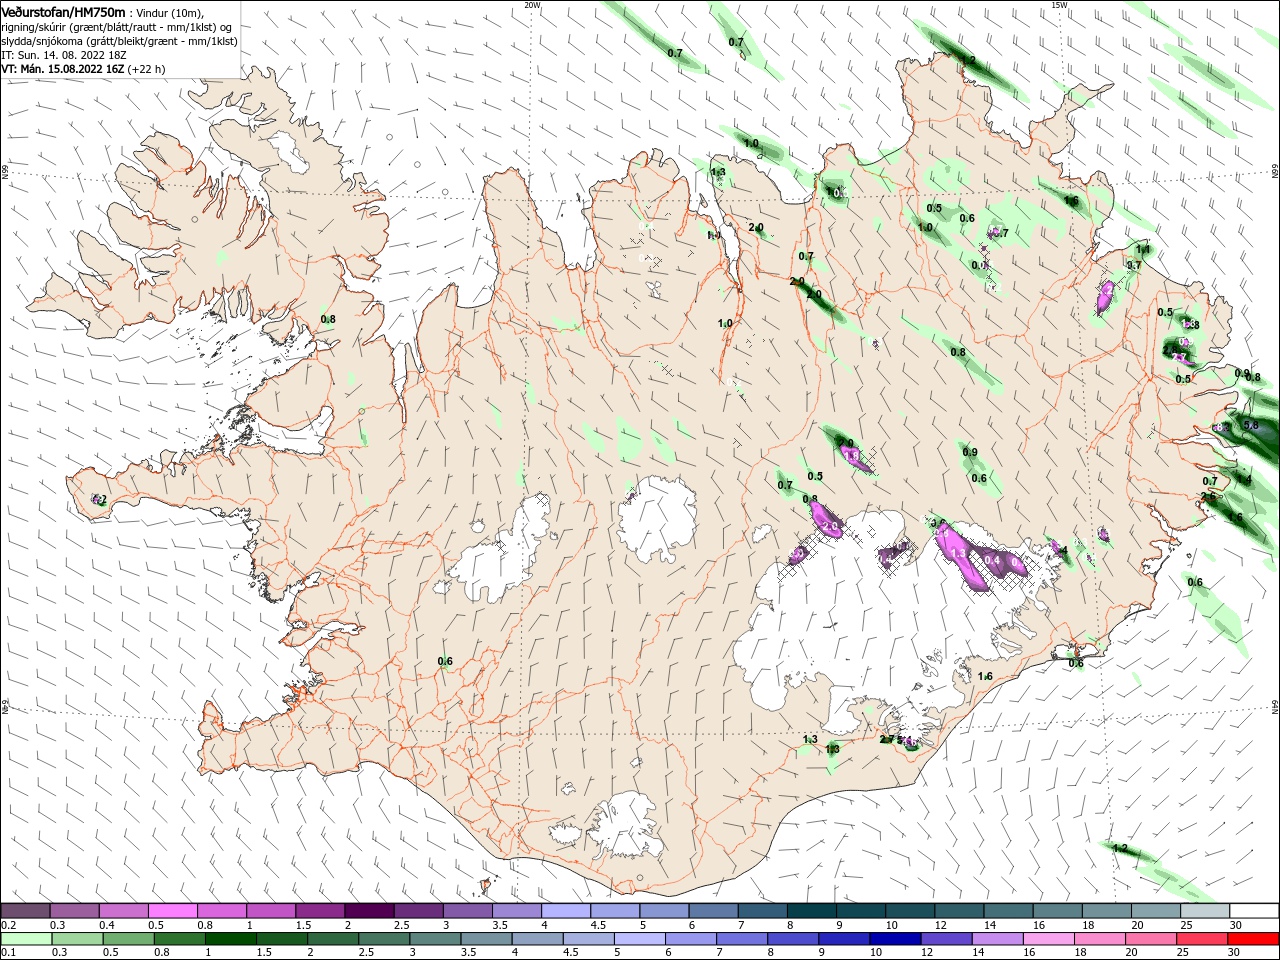
Task: Click the large pink snowfall patch on northern Vatnajökull
Action: coord(960,556)
